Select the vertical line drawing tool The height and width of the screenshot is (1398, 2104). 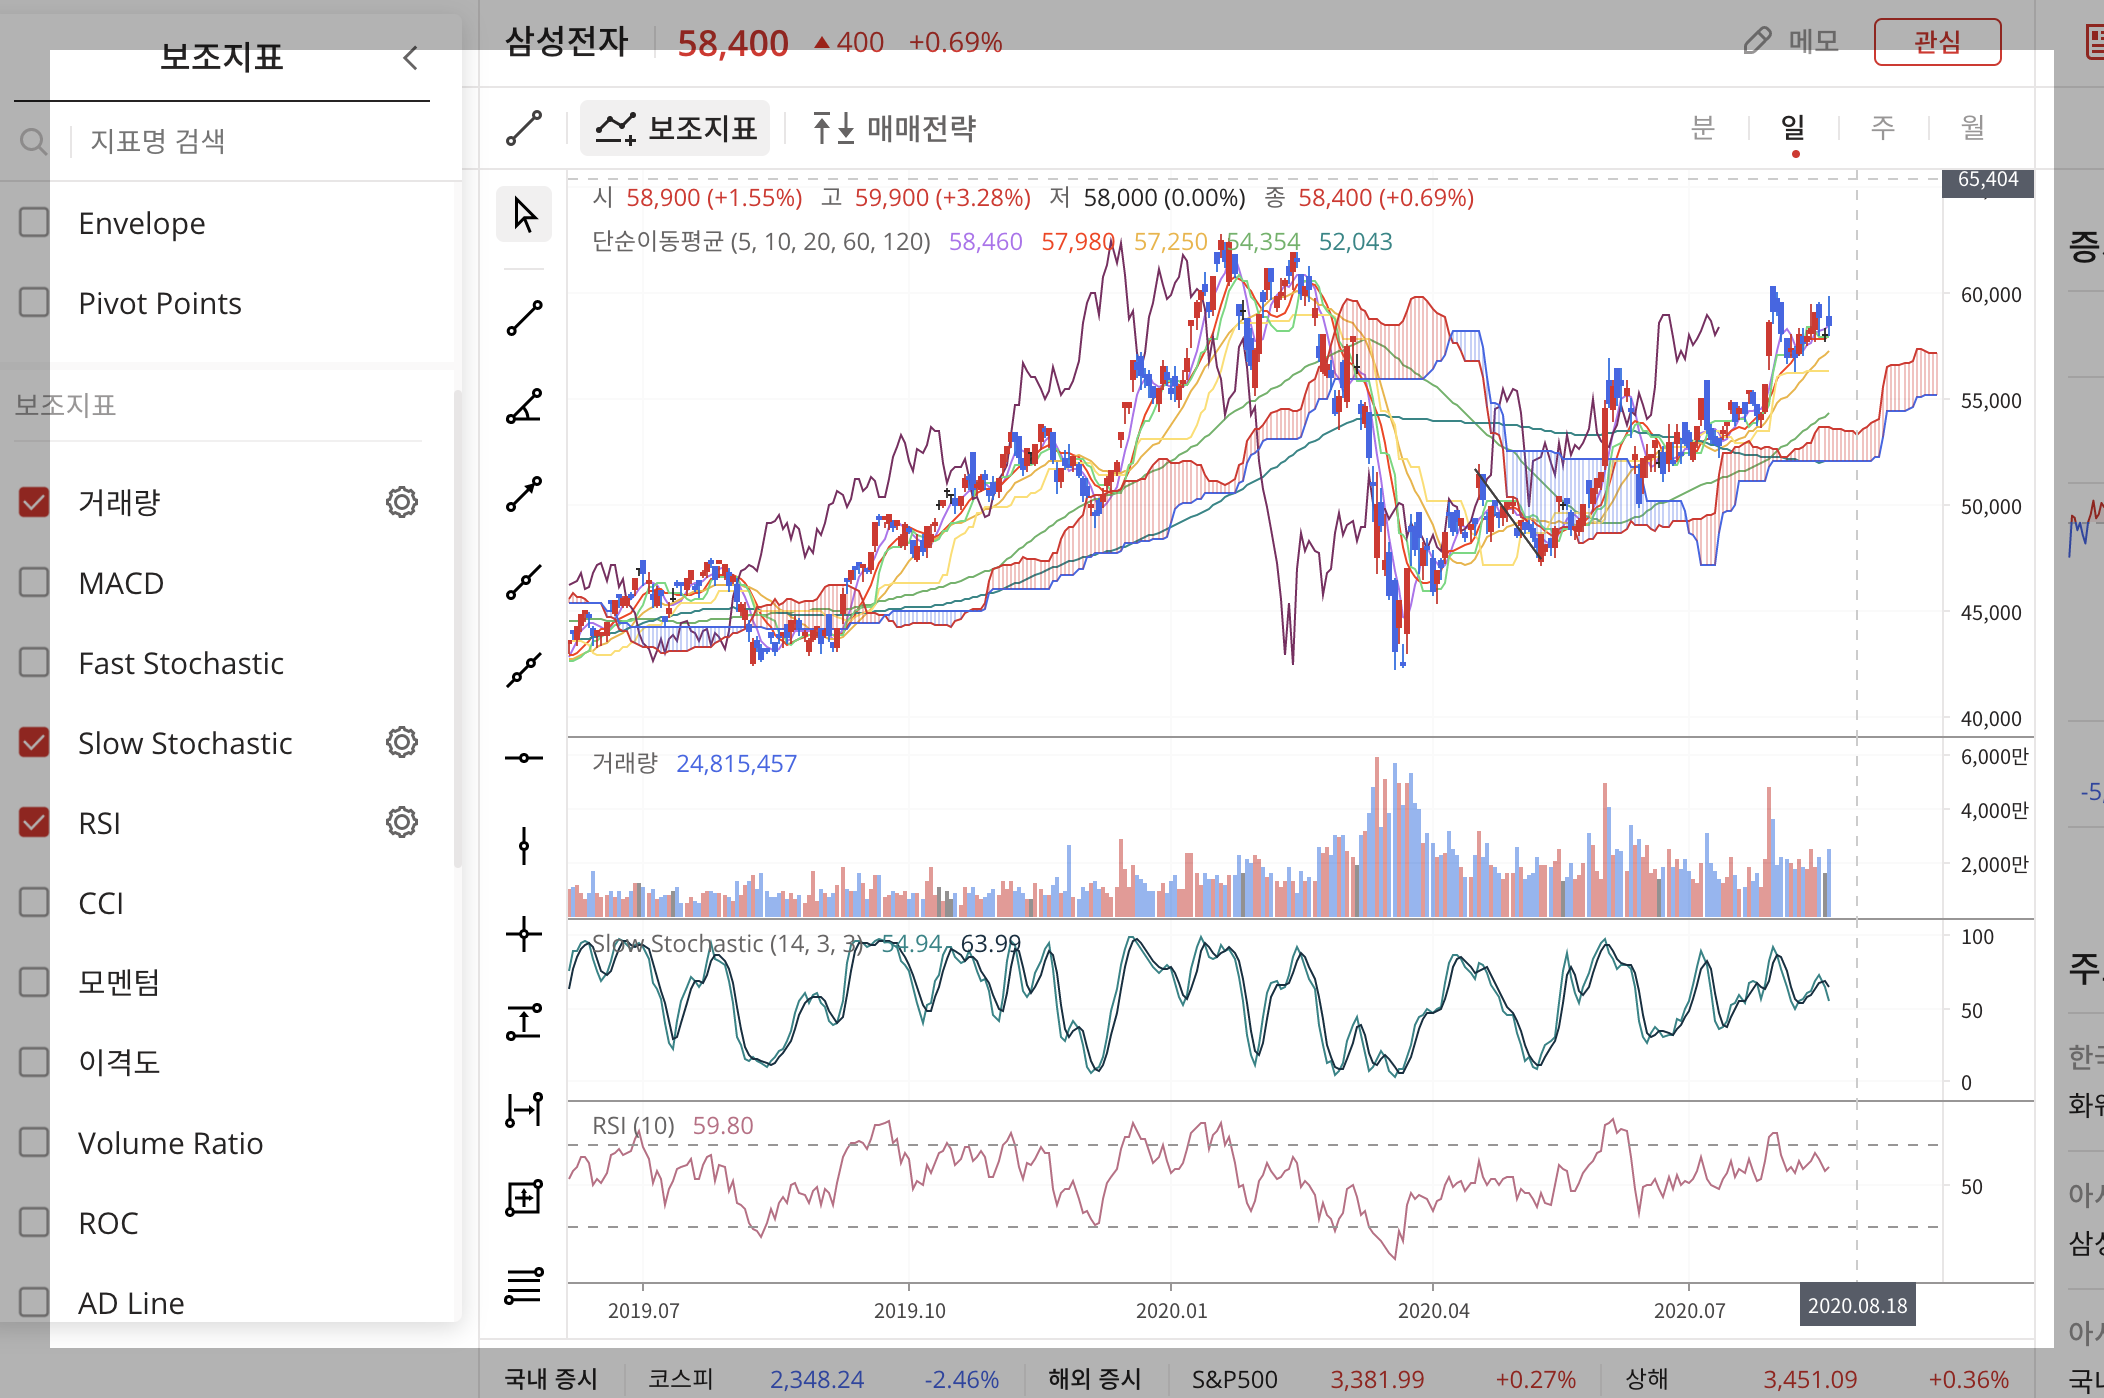pos(524,846)
